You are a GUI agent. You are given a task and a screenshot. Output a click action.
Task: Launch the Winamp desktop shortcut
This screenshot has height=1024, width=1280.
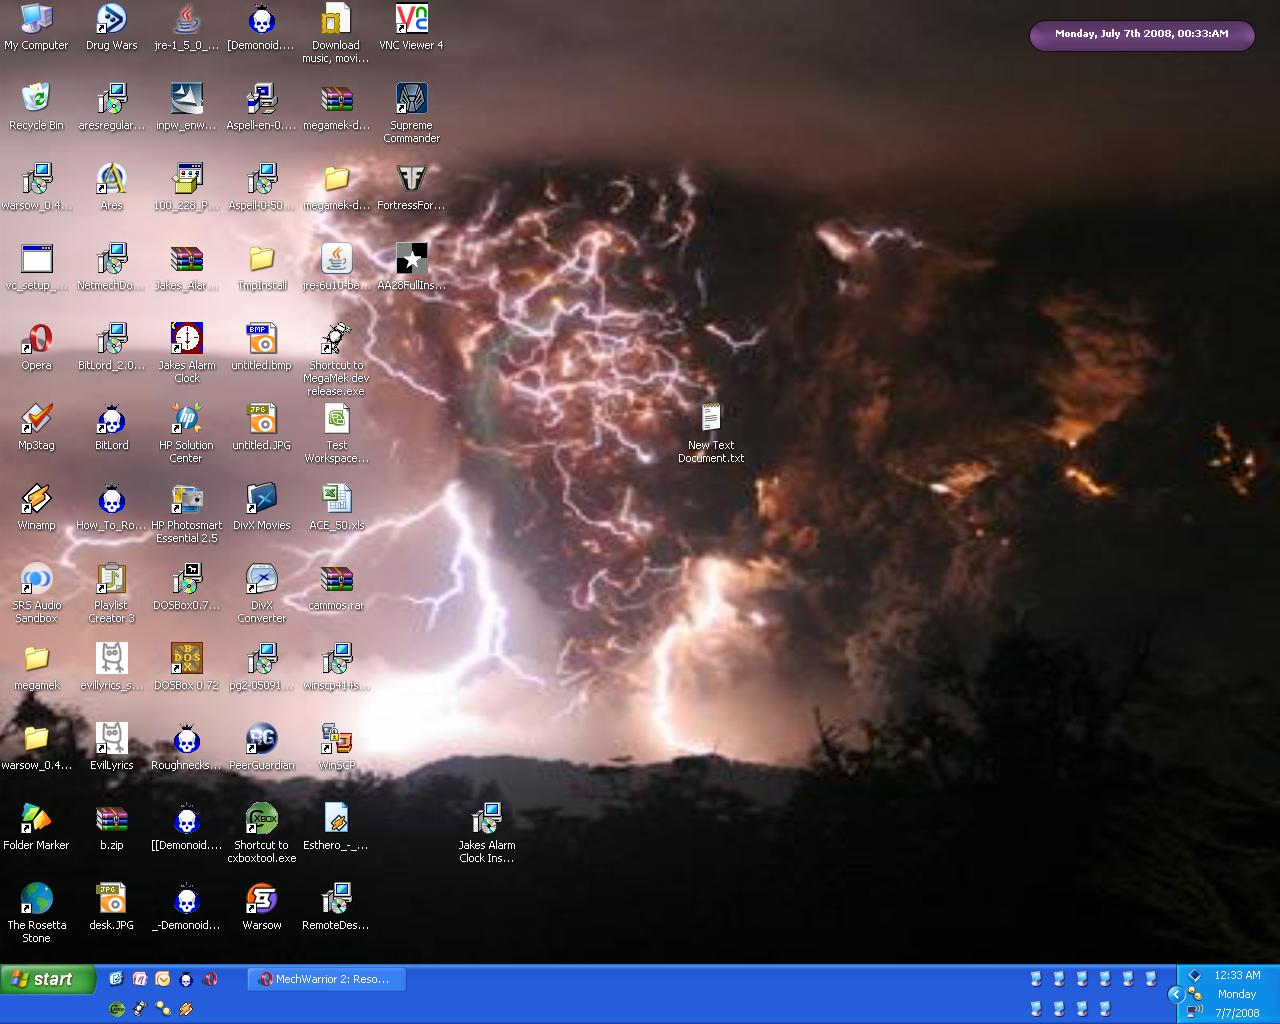[x=36, y=500]
